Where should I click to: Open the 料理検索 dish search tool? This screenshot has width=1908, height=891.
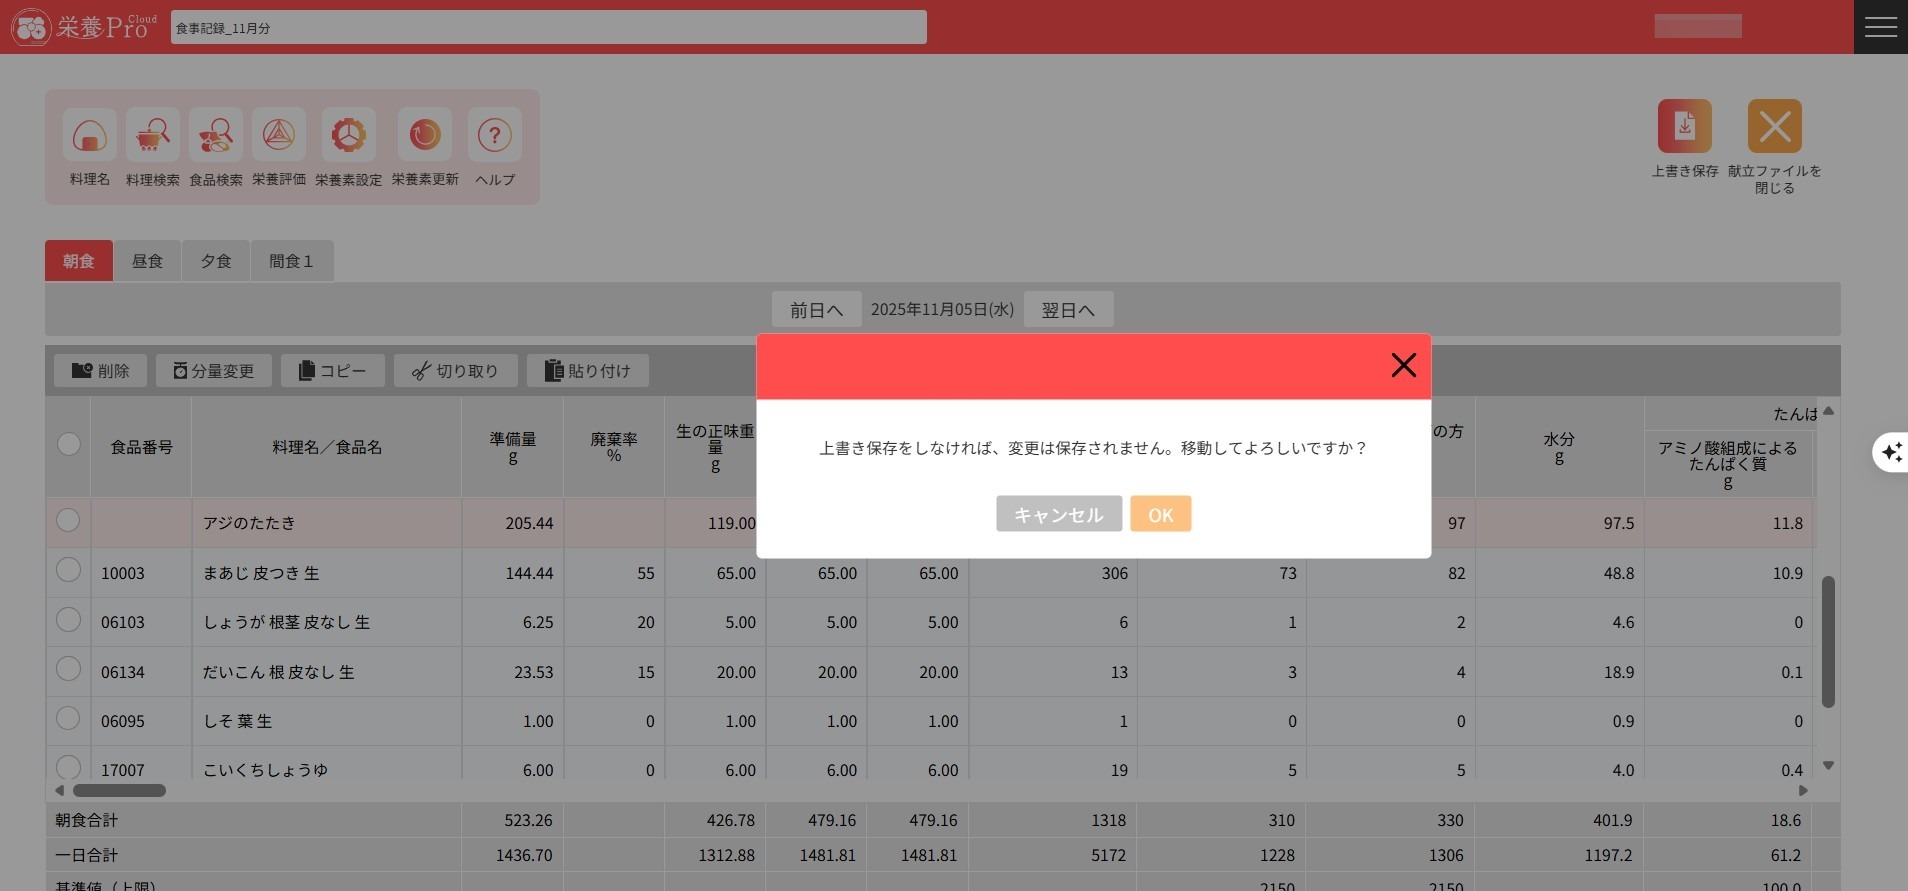153,136
